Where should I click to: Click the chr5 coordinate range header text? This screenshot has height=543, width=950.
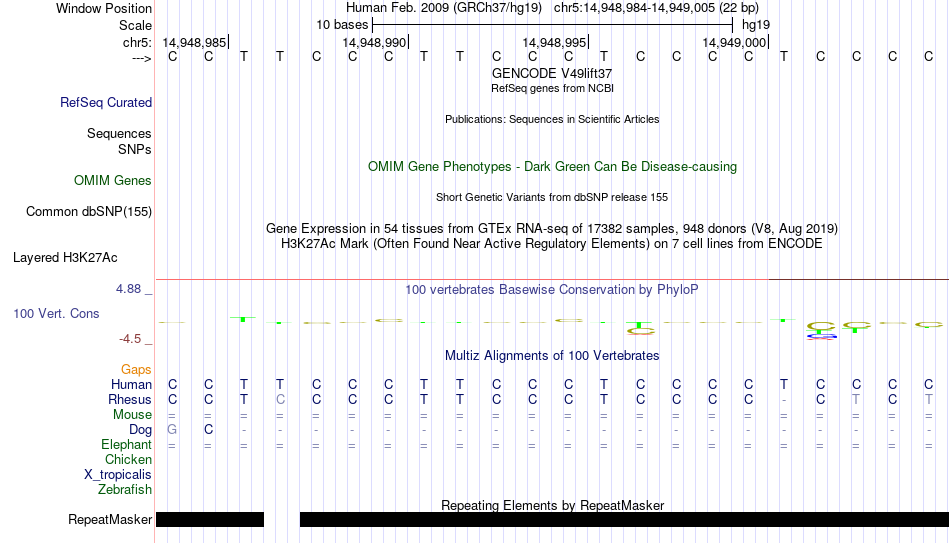point(656,8)
